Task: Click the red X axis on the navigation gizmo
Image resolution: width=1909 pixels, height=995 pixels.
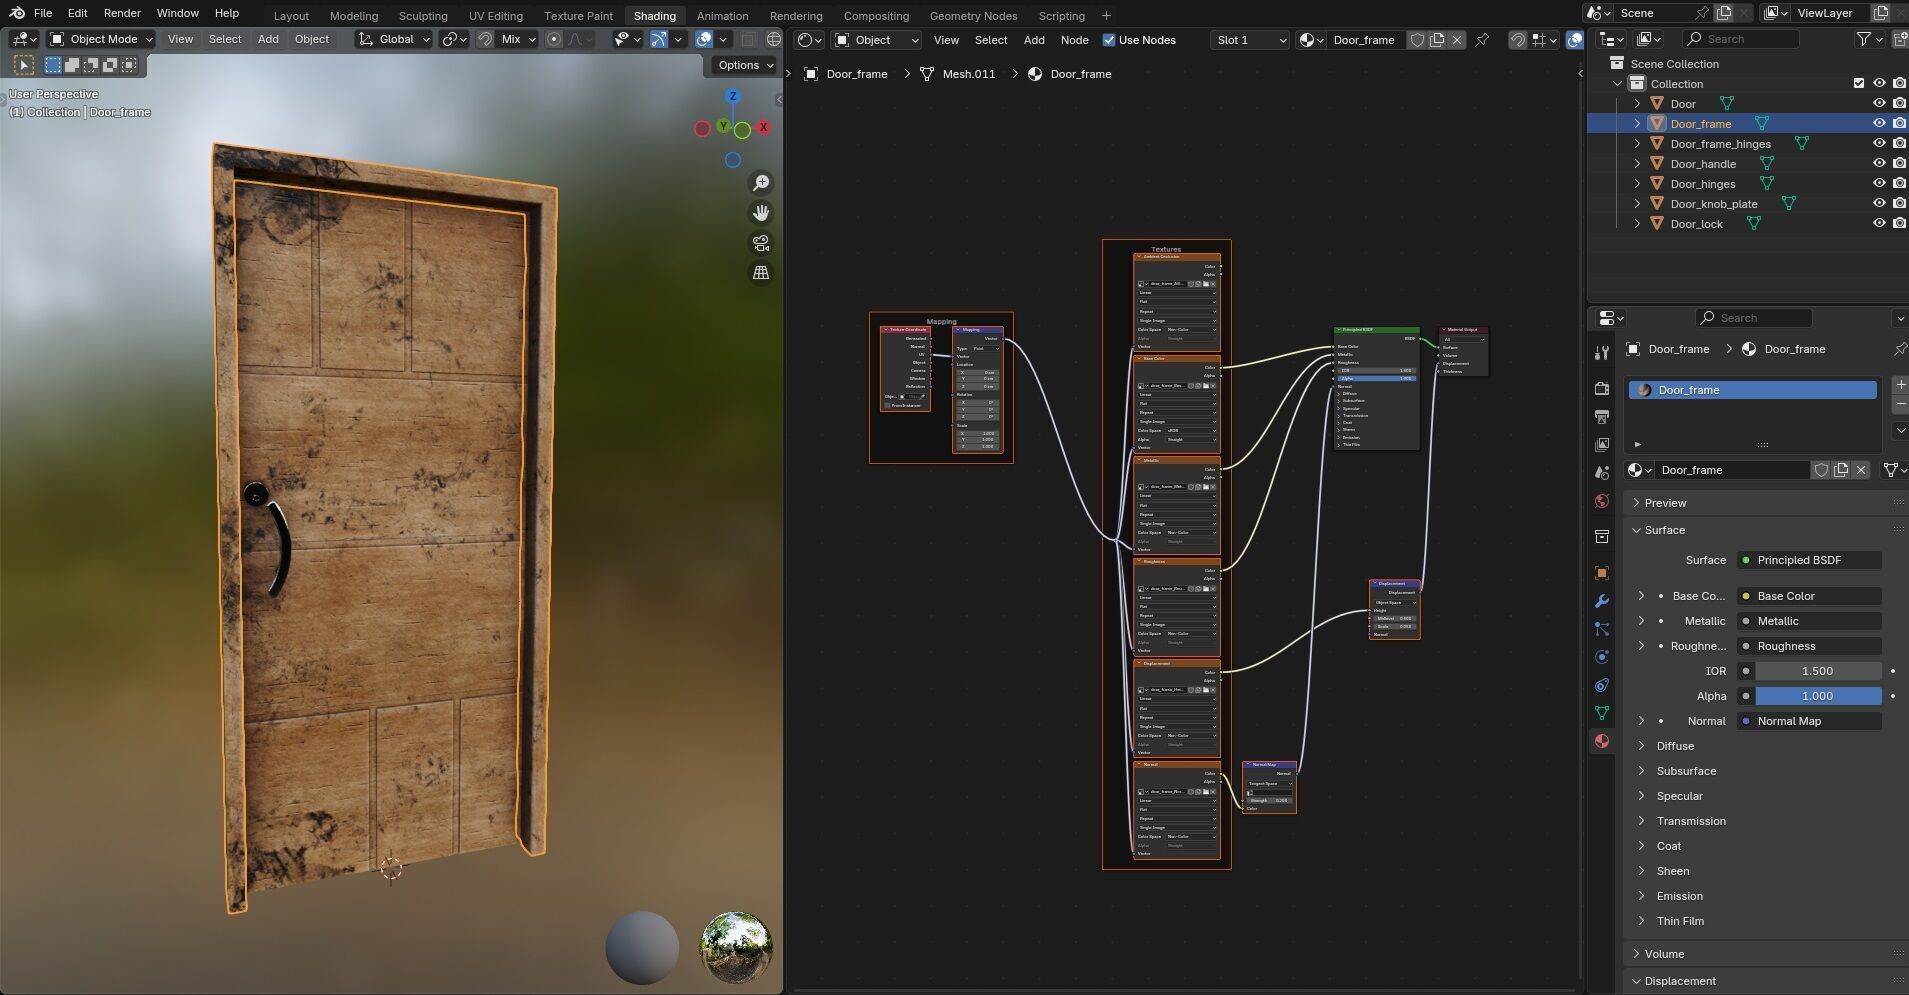Action: [x=763, y=127]
